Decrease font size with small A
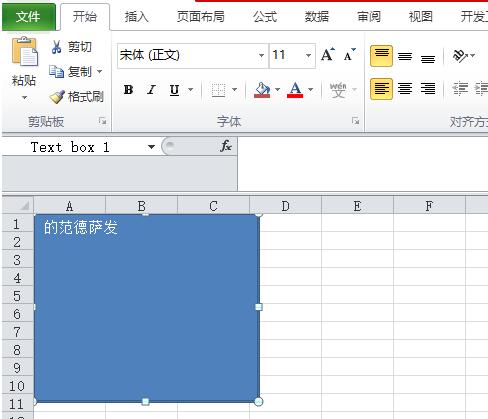488x419 pixels. (349, 55)
